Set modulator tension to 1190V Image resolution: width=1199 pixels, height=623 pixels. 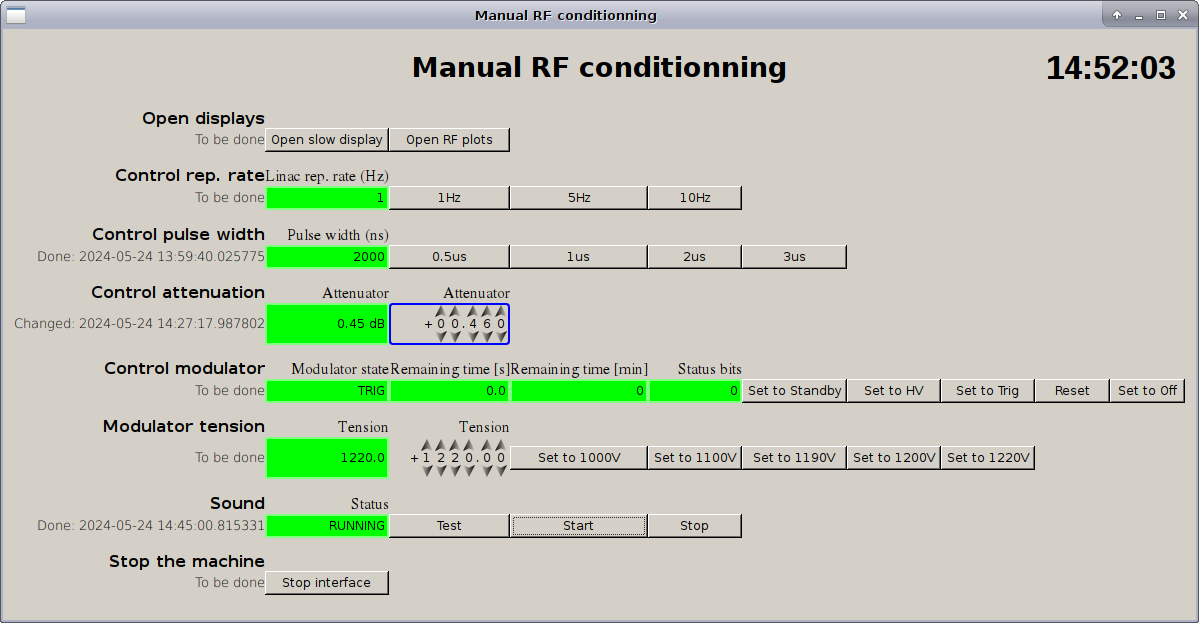tap(794, 458)
